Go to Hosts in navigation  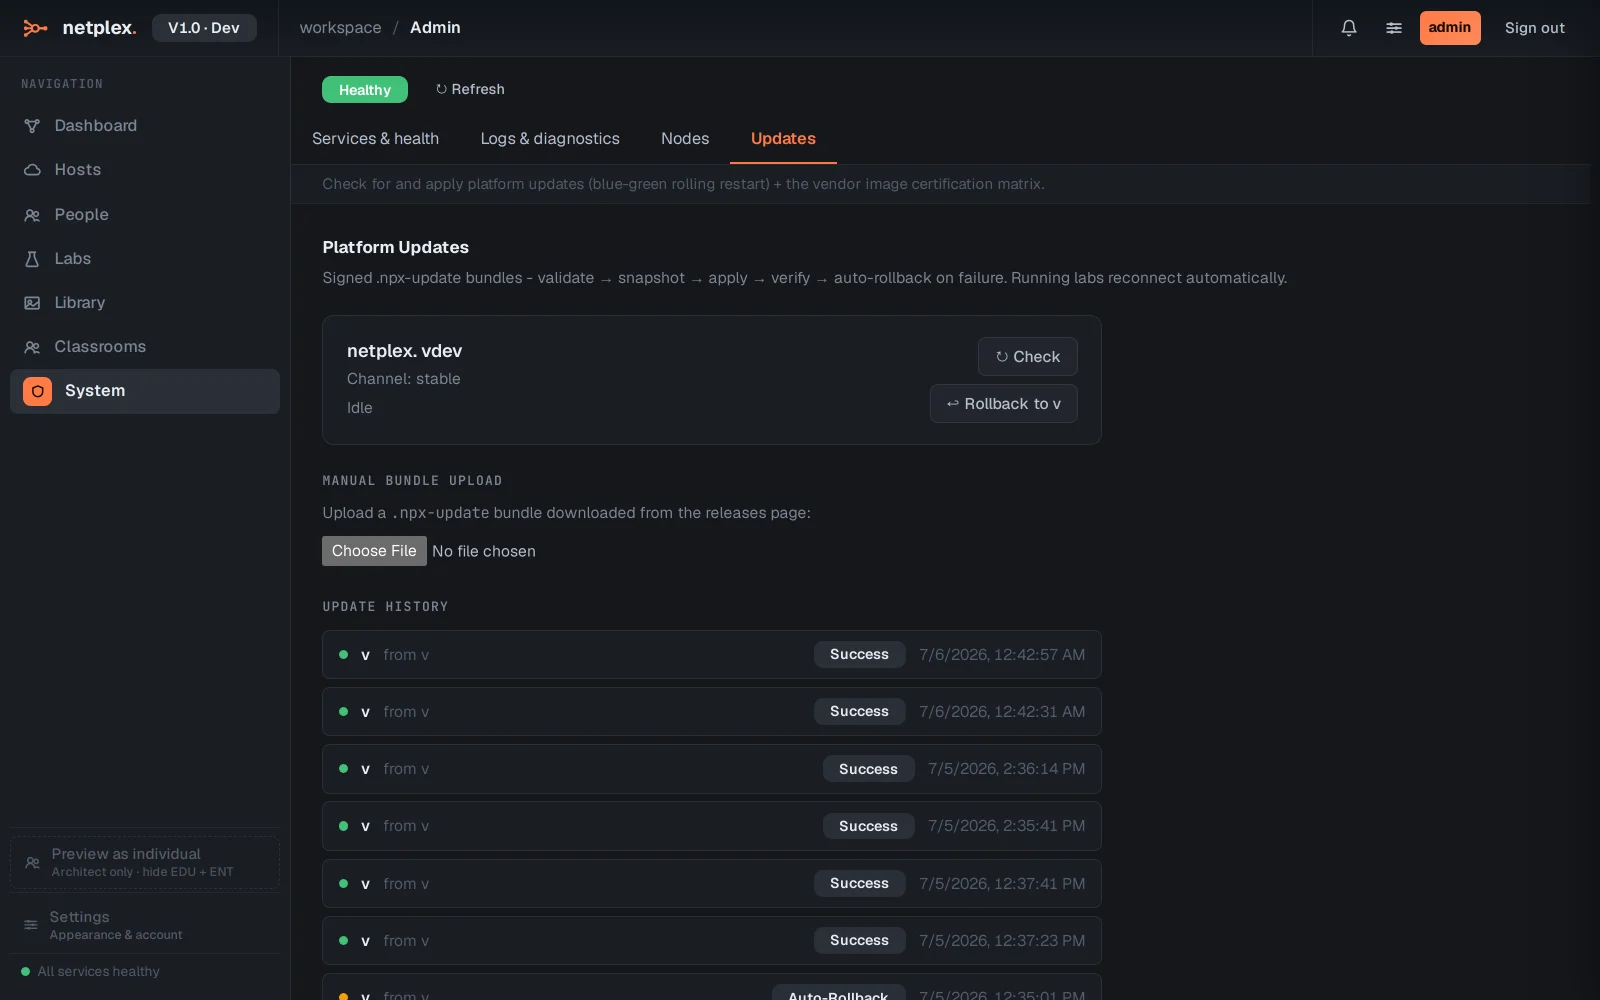tap(145, 170)
